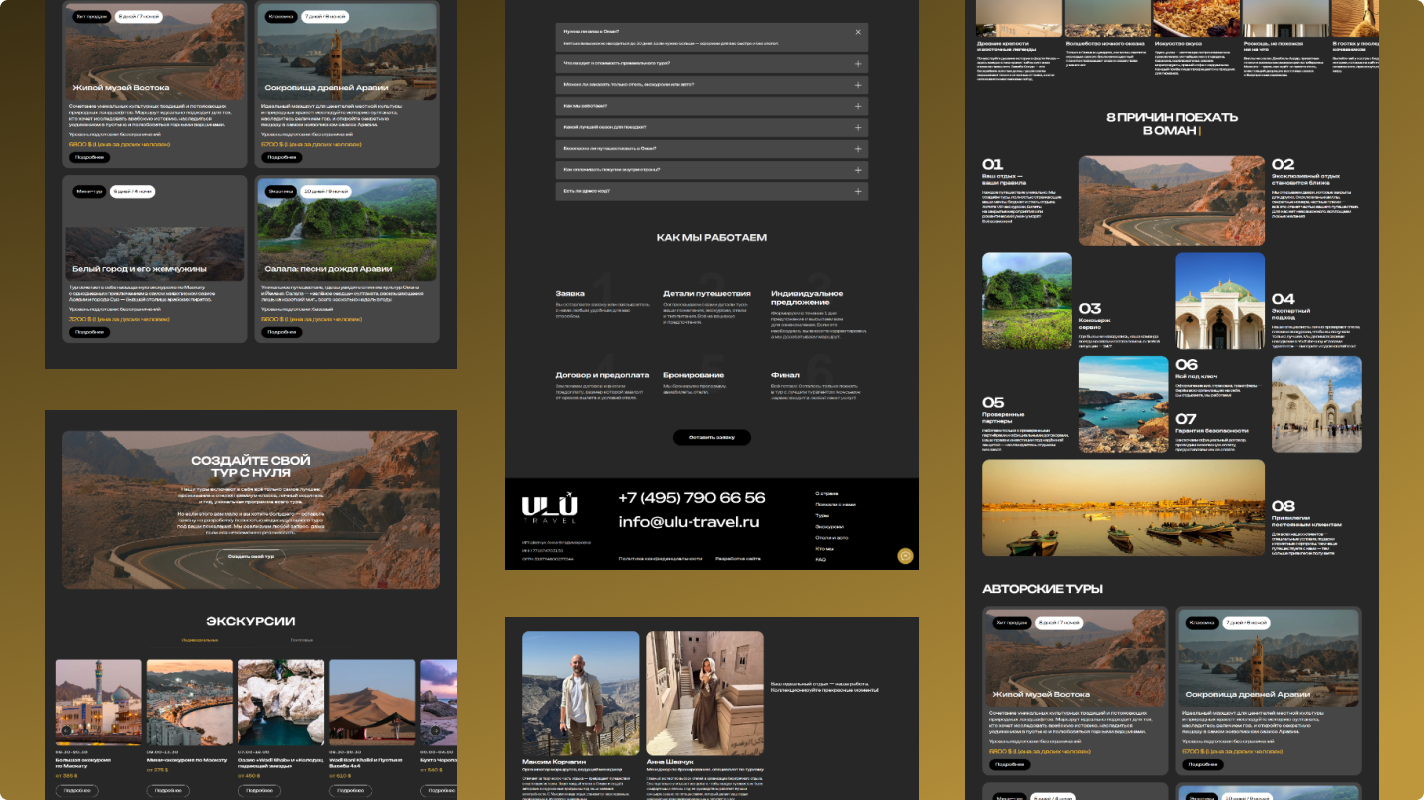Open 'О стране' in the footer menu

pyautogui.click(x=826, y=493)
